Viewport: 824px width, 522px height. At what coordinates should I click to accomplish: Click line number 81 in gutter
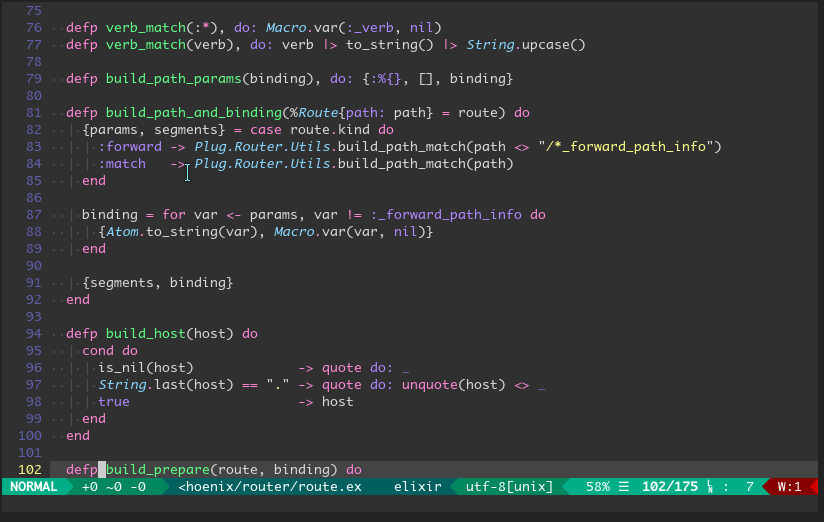pos(34,112)
